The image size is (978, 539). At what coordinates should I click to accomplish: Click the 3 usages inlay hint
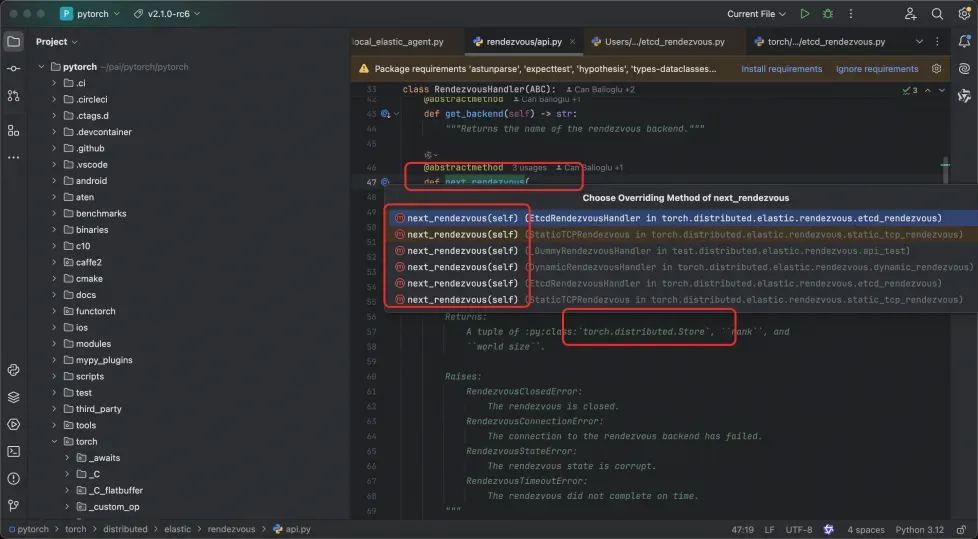pyautogui.click(x=529, y=168)
